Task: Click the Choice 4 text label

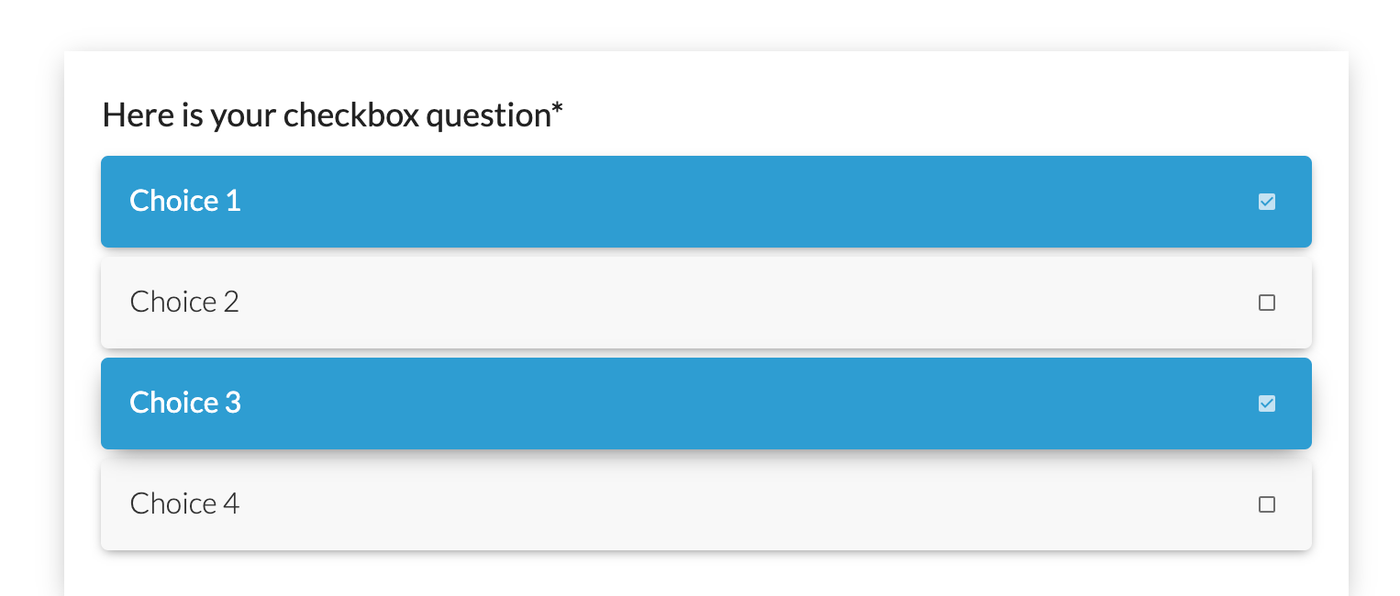Action: [x=184, y=504]
